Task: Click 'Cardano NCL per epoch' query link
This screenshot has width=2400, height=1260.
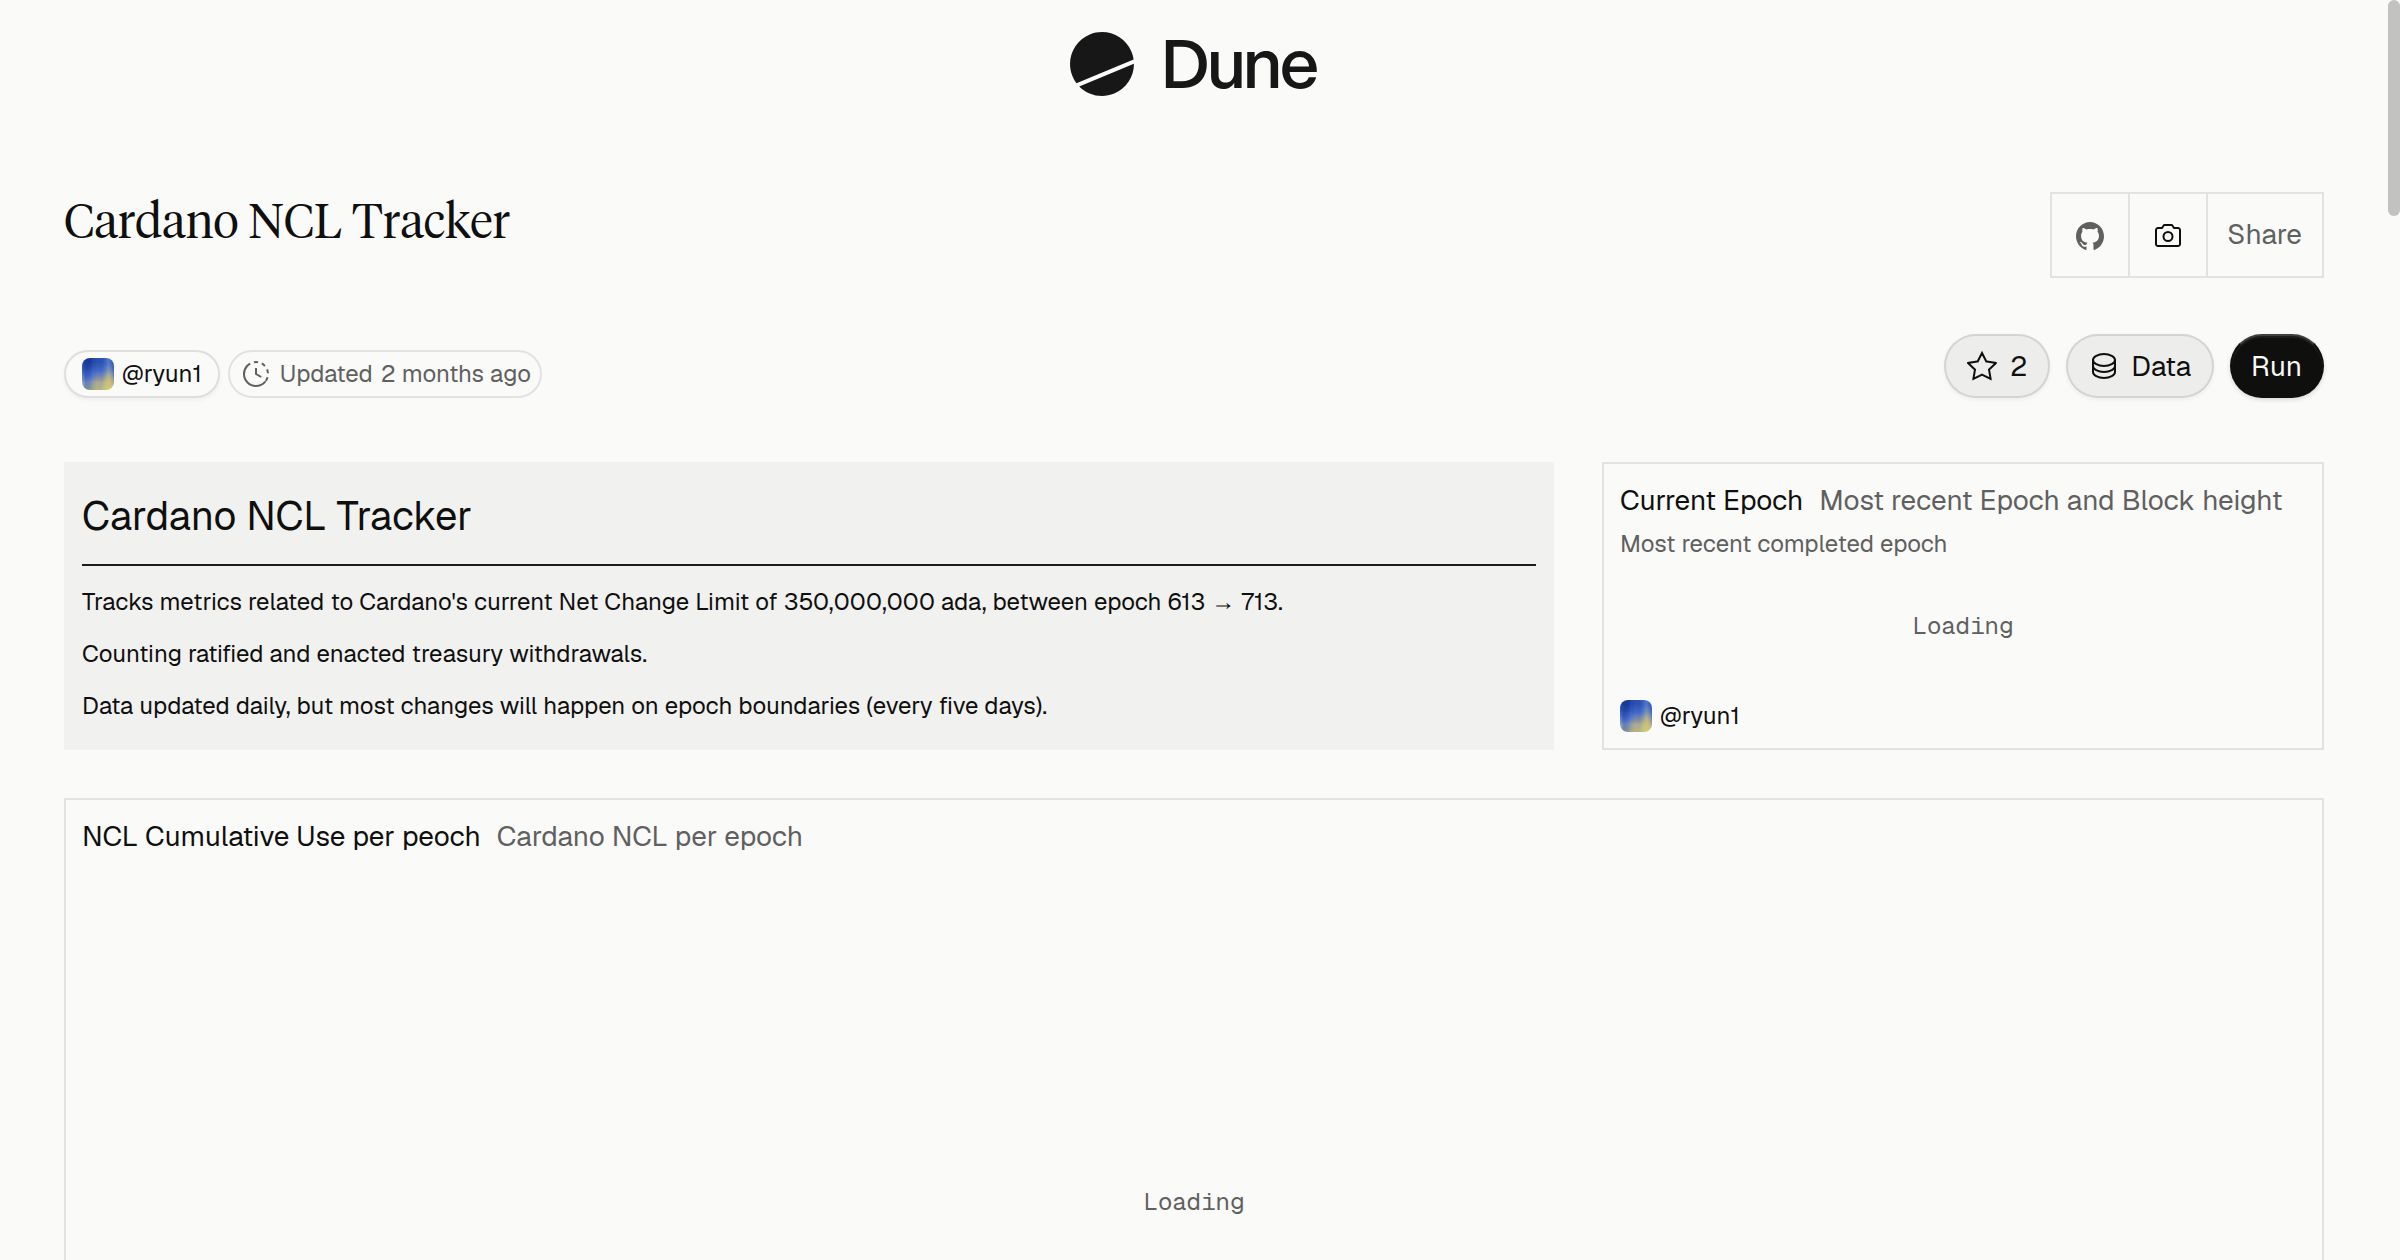Action: 649,836
